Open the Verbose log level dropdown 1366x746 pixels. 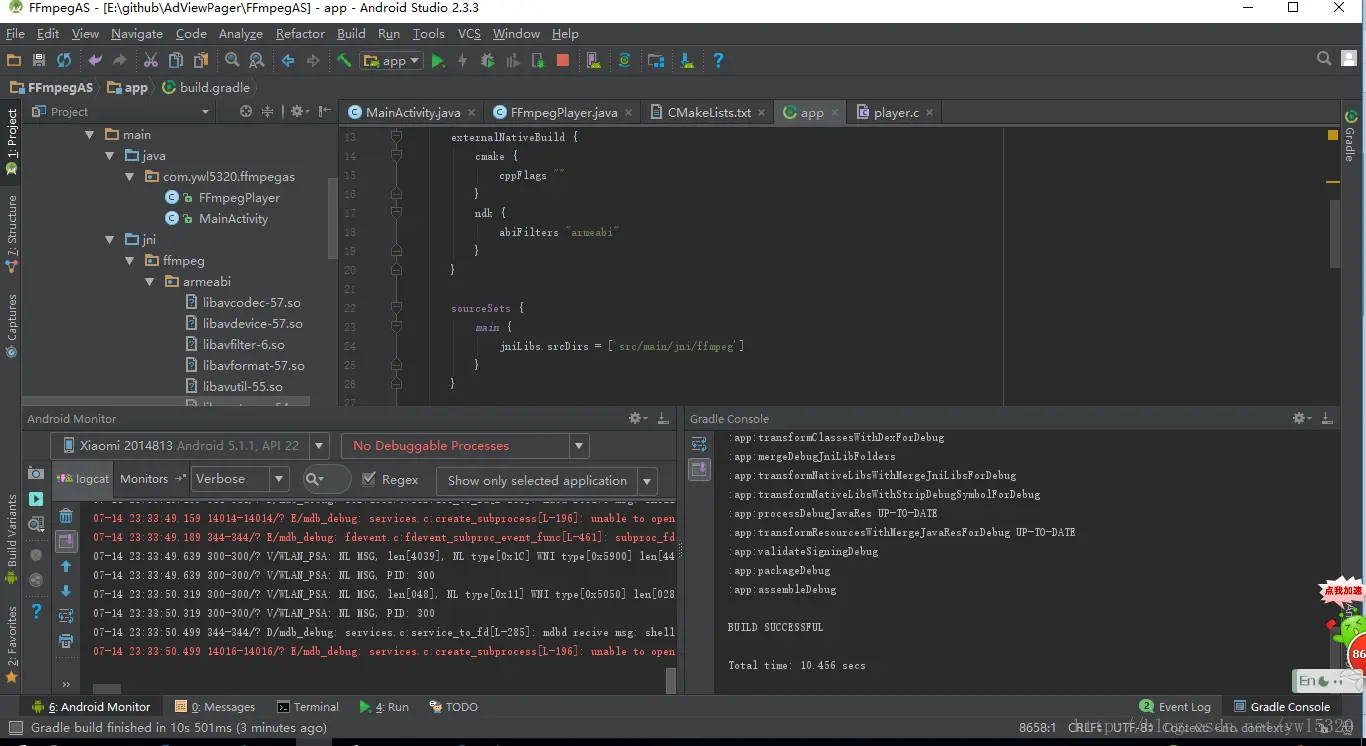(x=240, y=480)
